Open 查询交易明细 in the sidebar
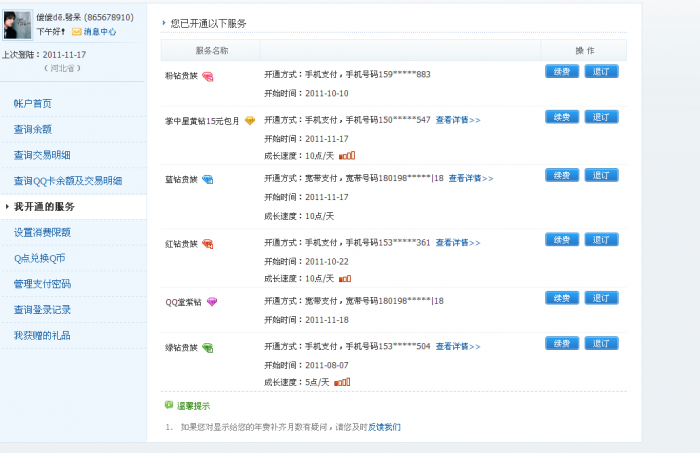 point(42,155)
